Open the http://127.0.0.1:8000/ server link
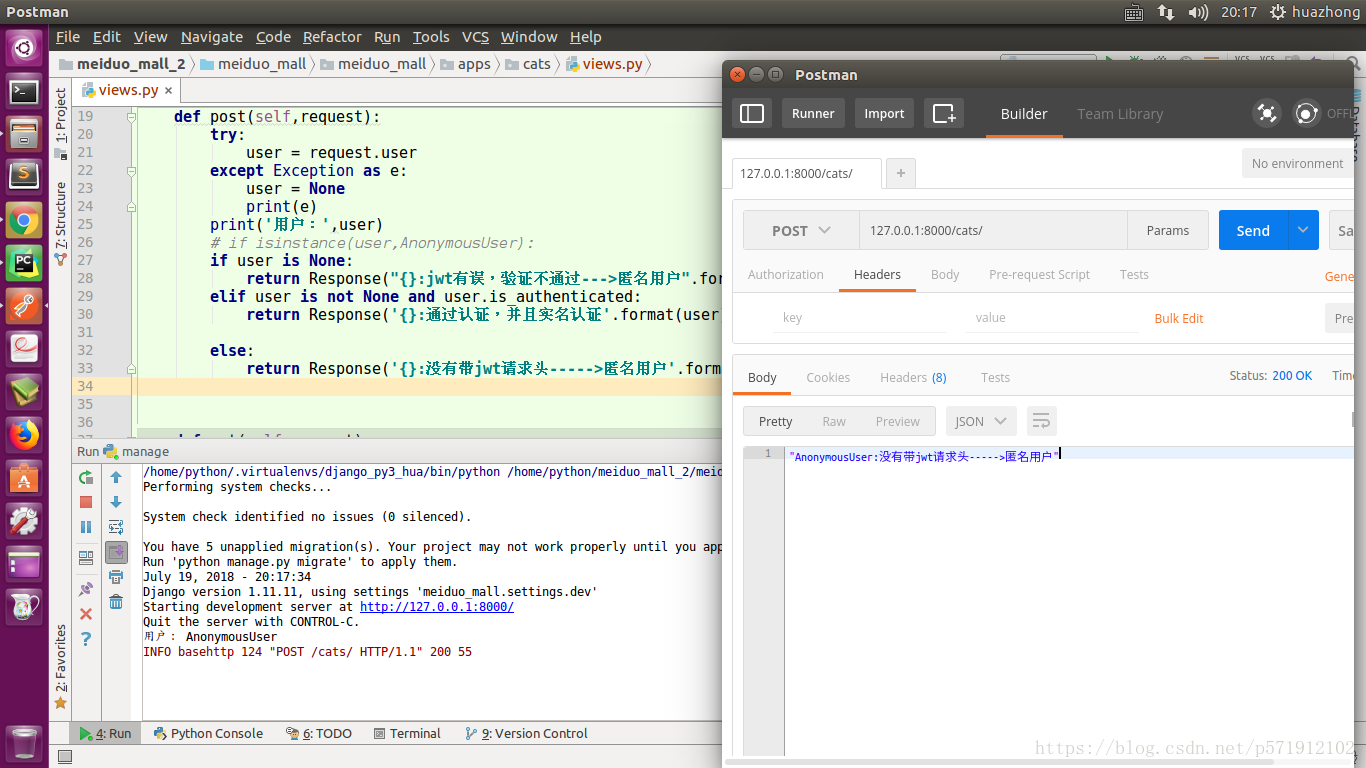Viewport: 1366px width, 768px height. [x=437, y=607]
